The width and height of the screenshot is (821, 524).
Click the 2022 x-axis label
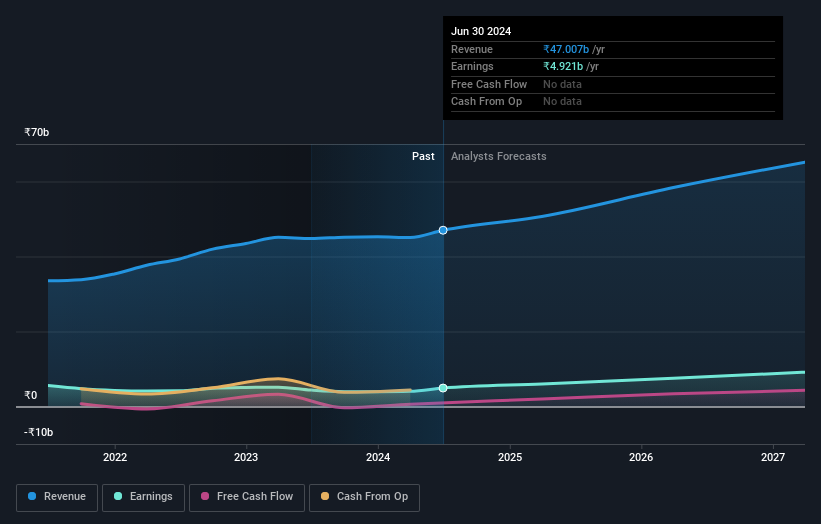115,457
